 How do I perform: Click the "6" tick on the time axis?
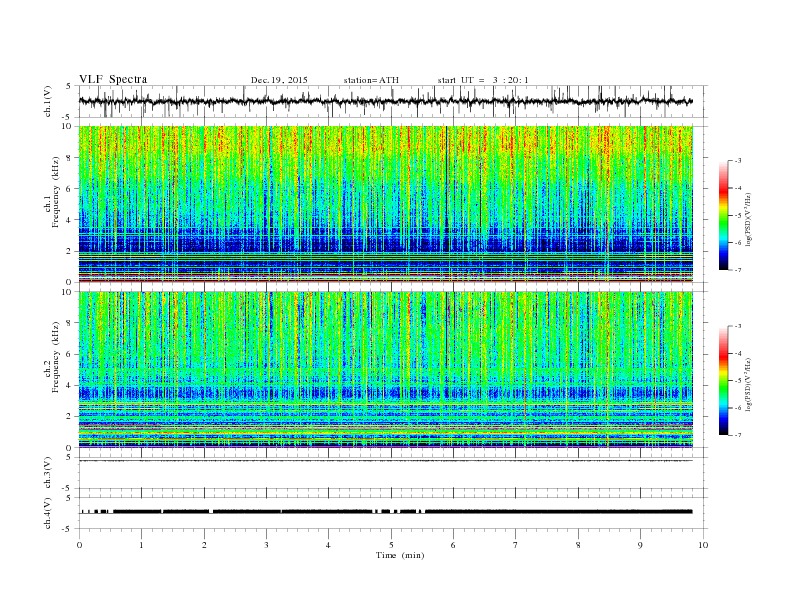tap(453, 545)
